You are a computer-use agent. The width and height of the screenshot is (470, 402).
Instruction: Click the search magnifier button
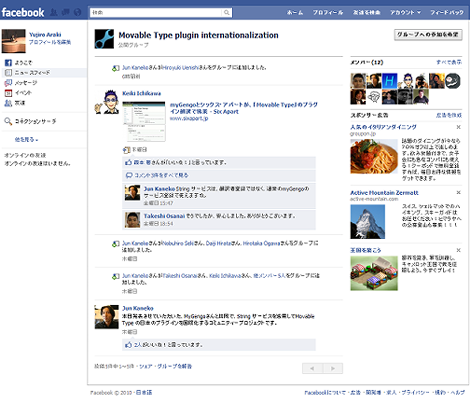(x=226, y=13)
